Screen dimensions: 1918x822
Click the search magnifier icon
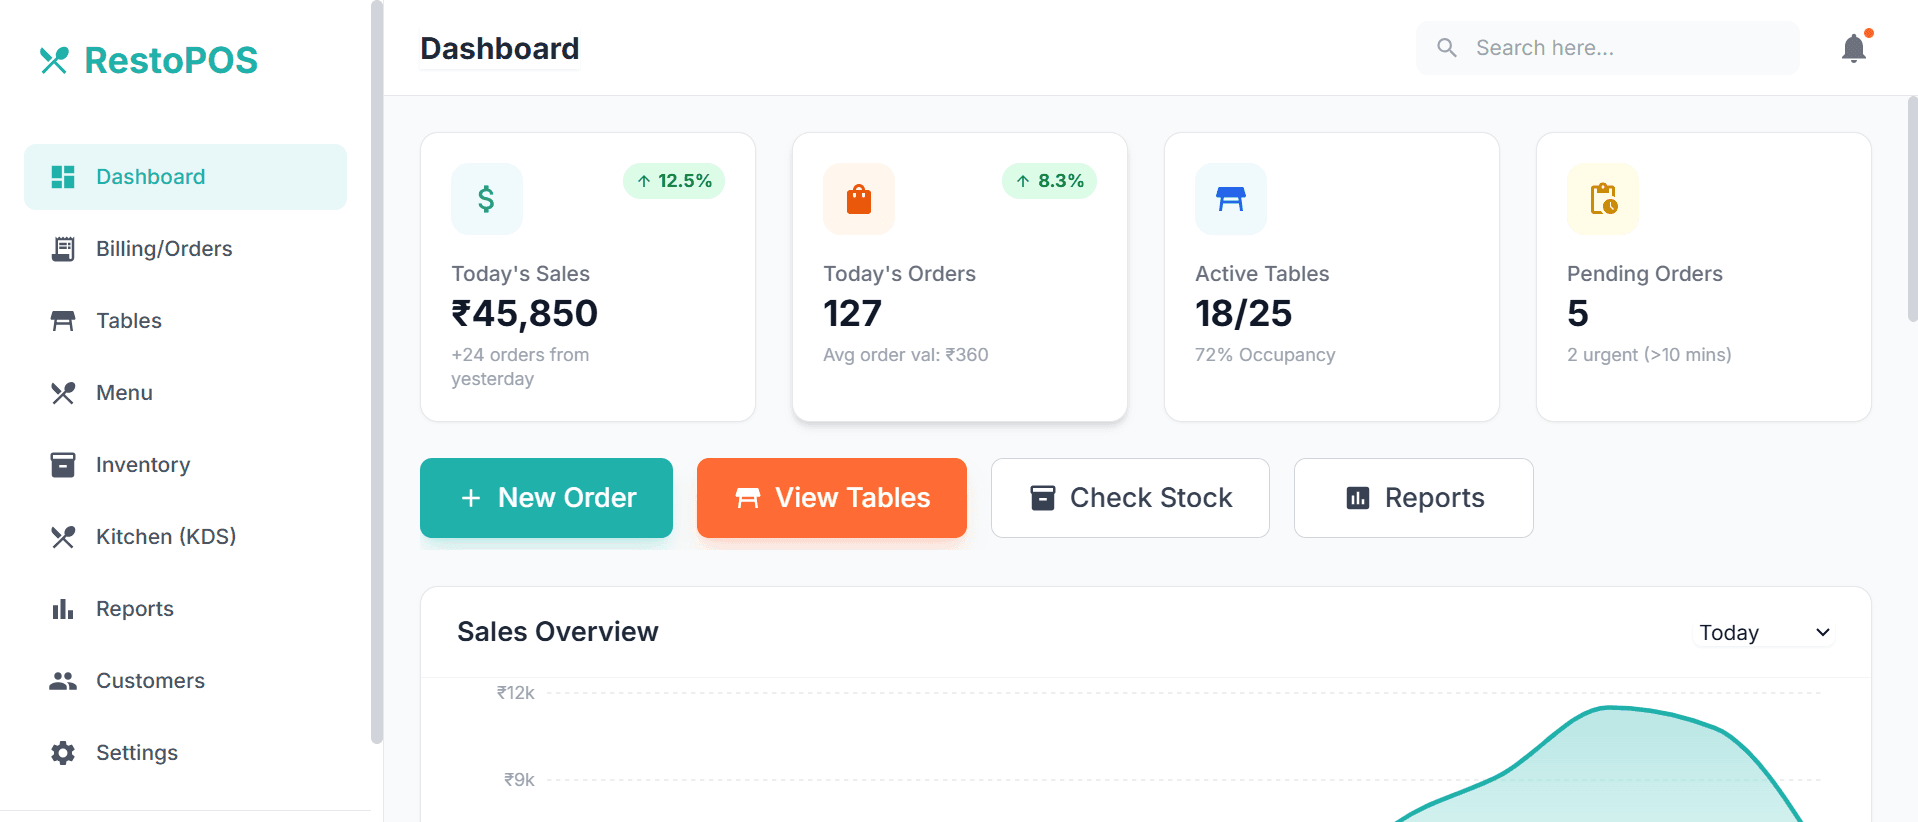(1447, 48)
